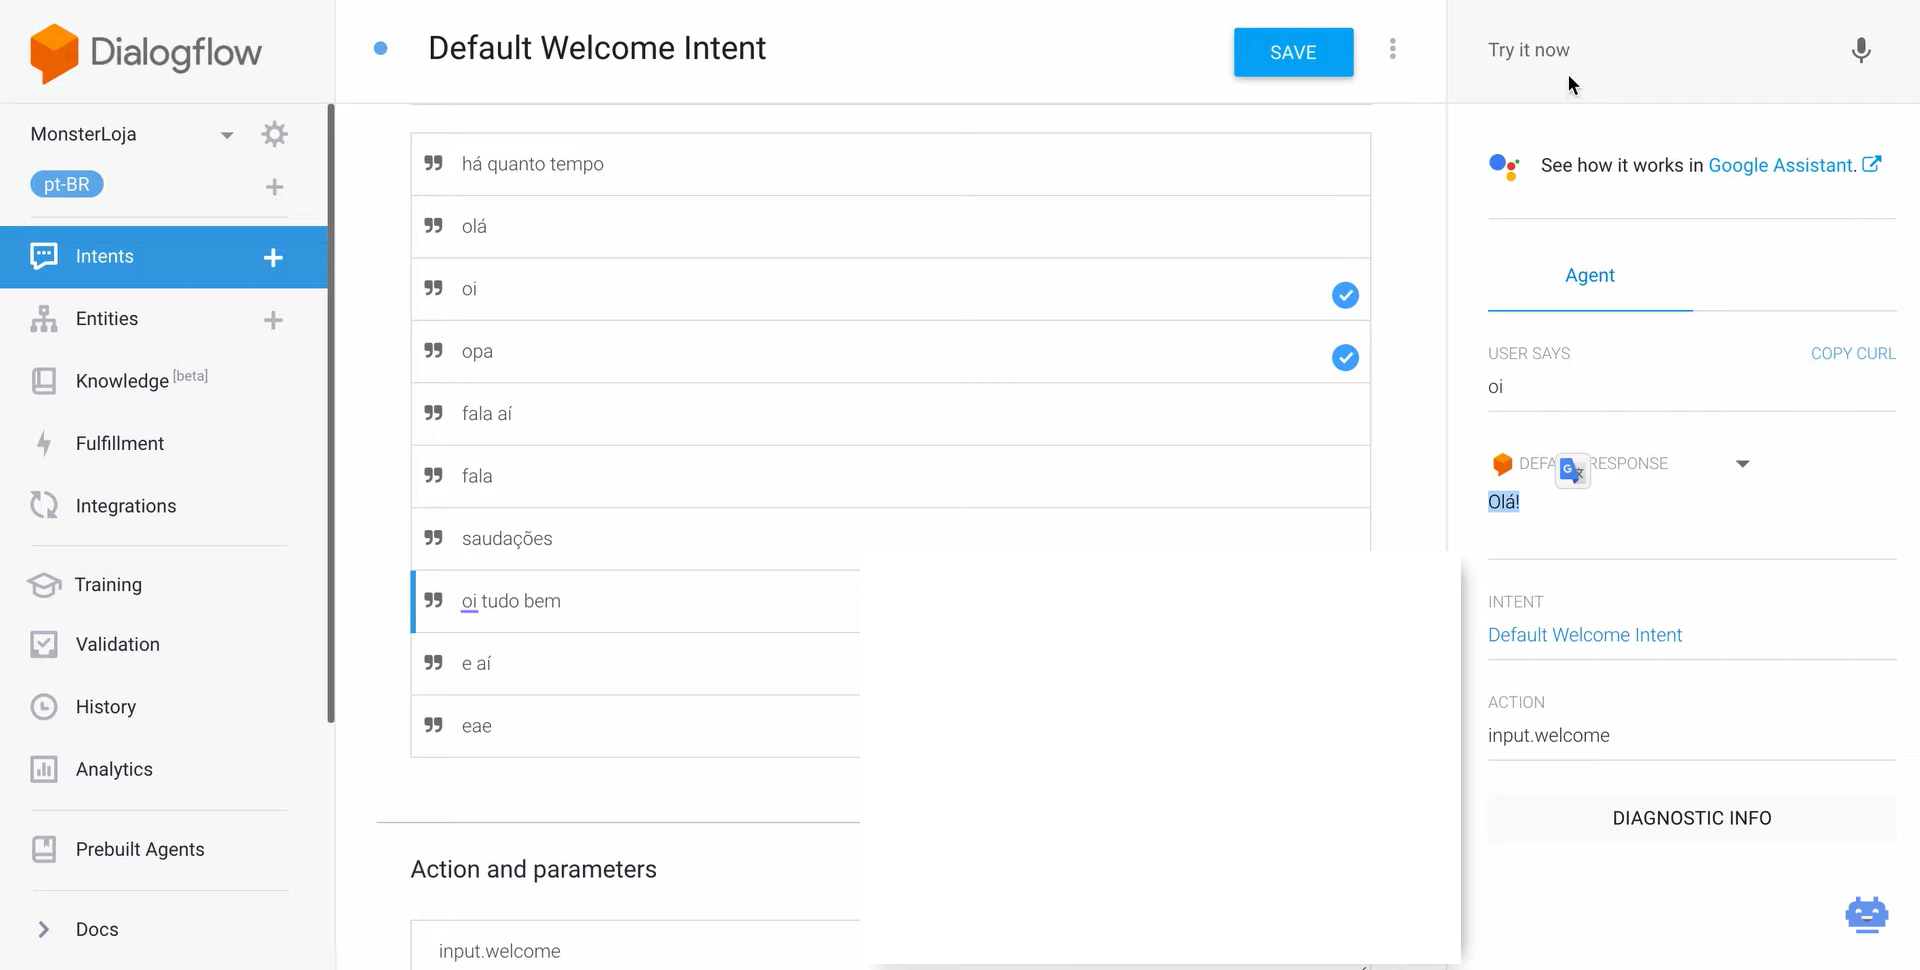Click the Google Assistant logo icon
The image size is (1920, 970).
(1504, 166)
